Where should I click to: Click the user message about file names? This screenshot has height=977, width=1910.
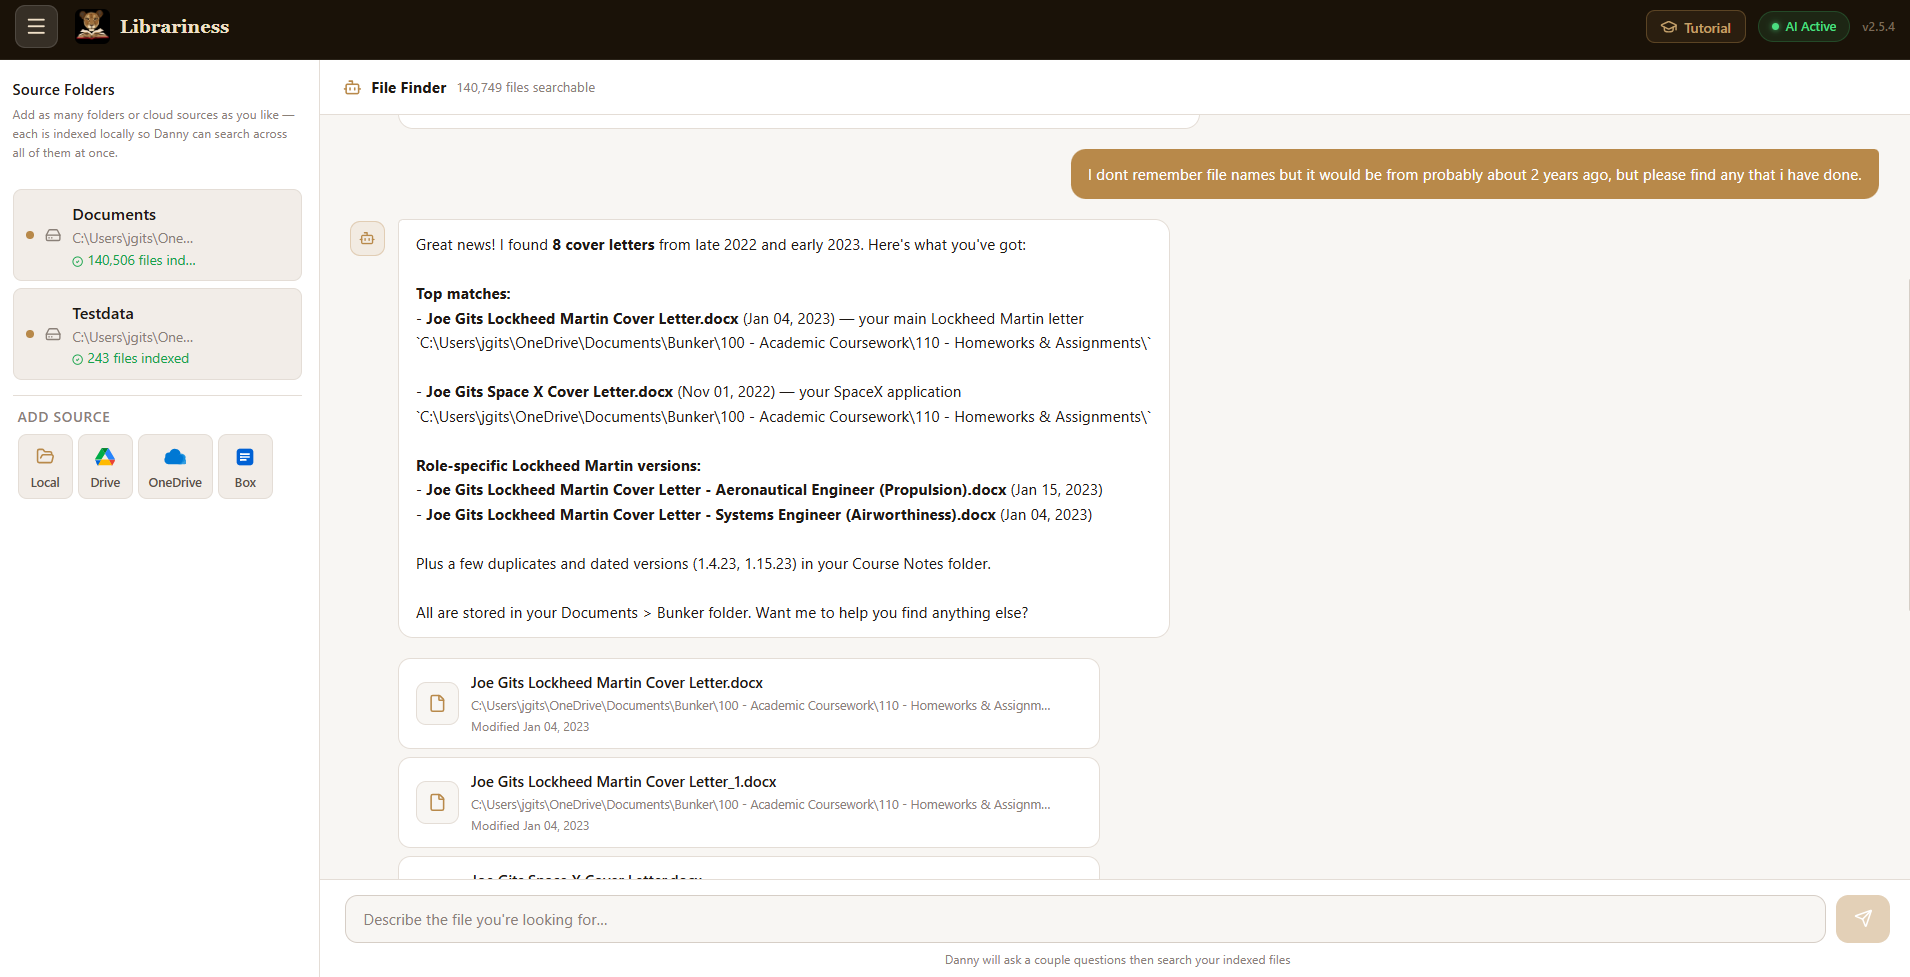tap(1474, 175)
